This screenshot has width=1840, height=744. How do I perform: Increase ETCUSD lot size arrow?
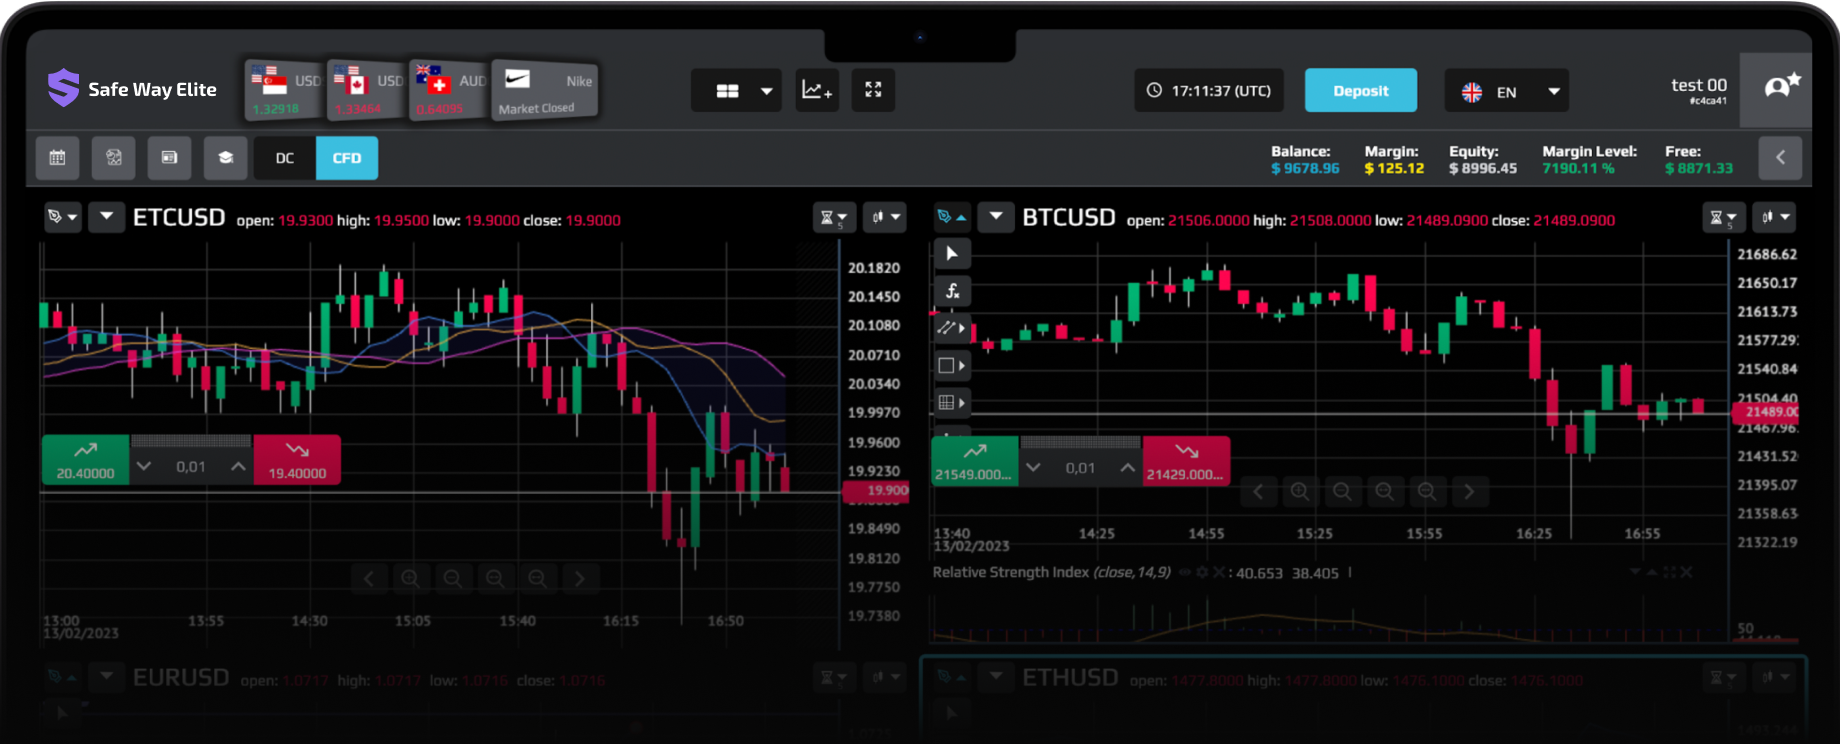pyautogui.click(x=238, y=467)
